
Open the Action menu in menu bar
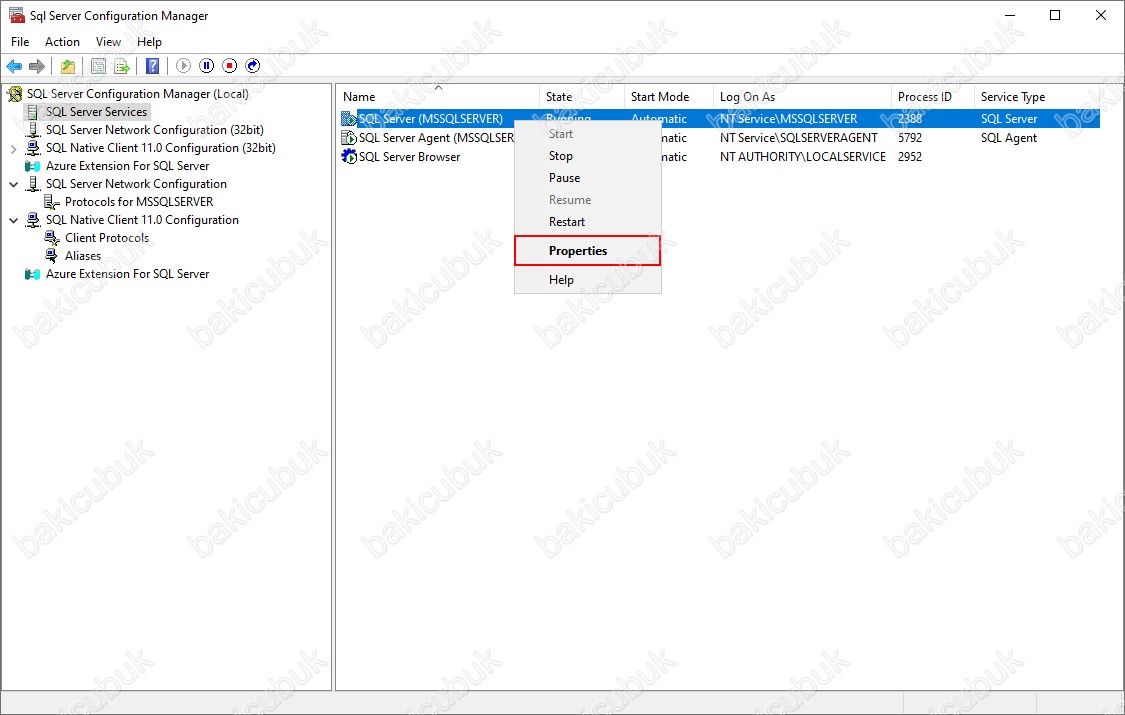62,42
